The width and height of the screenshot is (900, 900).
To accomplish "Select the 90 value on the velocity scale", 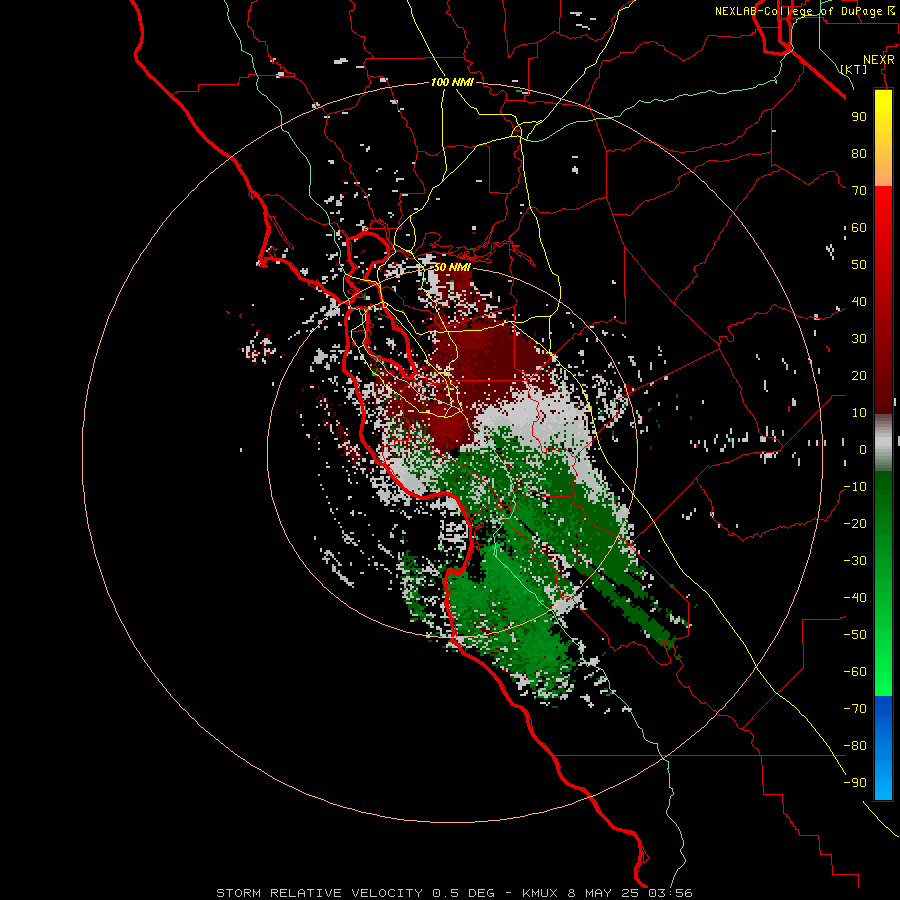I will point(859,117).
